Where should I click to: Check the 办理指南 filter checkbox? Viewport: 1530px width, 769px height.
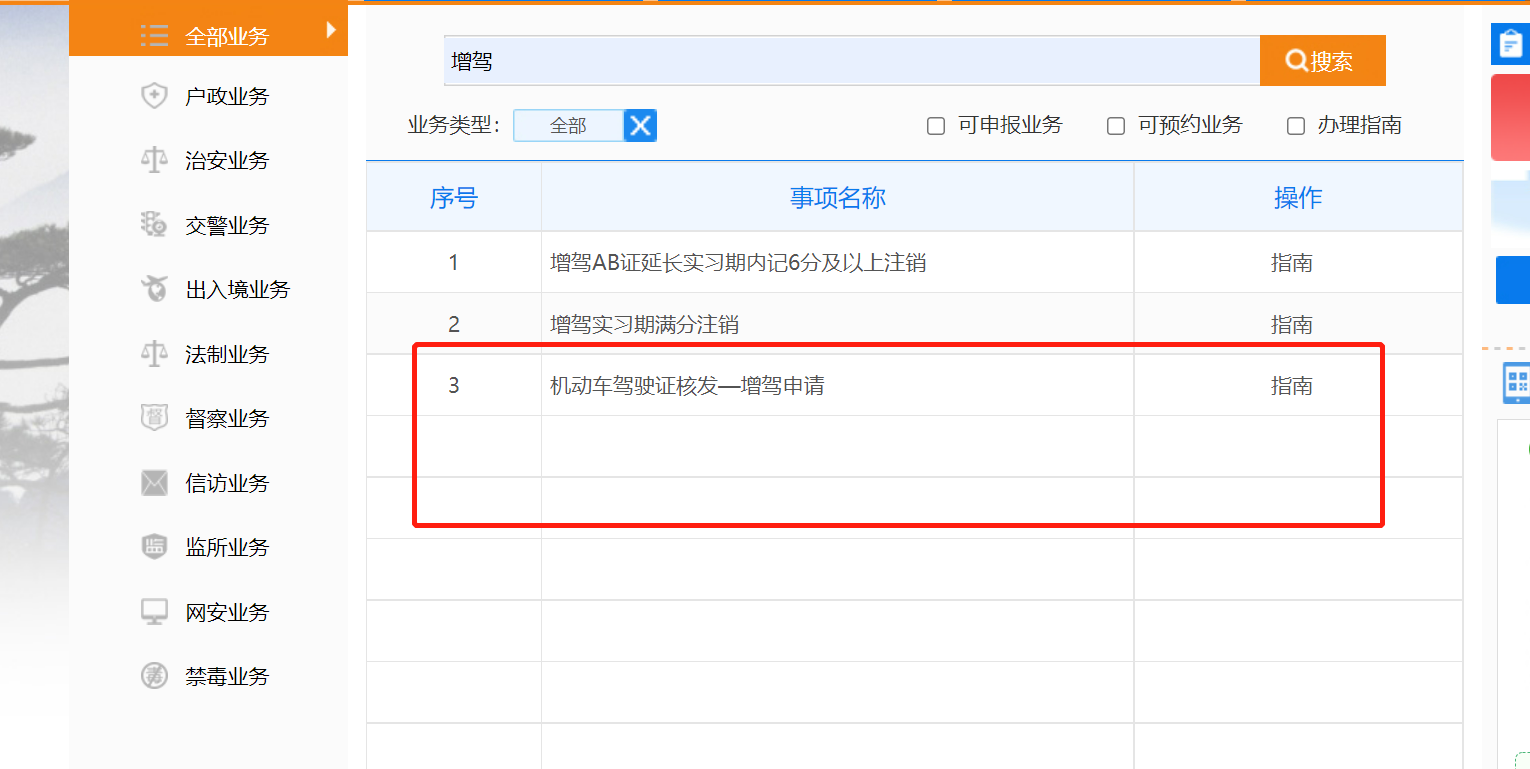[x=1296, y=126]
